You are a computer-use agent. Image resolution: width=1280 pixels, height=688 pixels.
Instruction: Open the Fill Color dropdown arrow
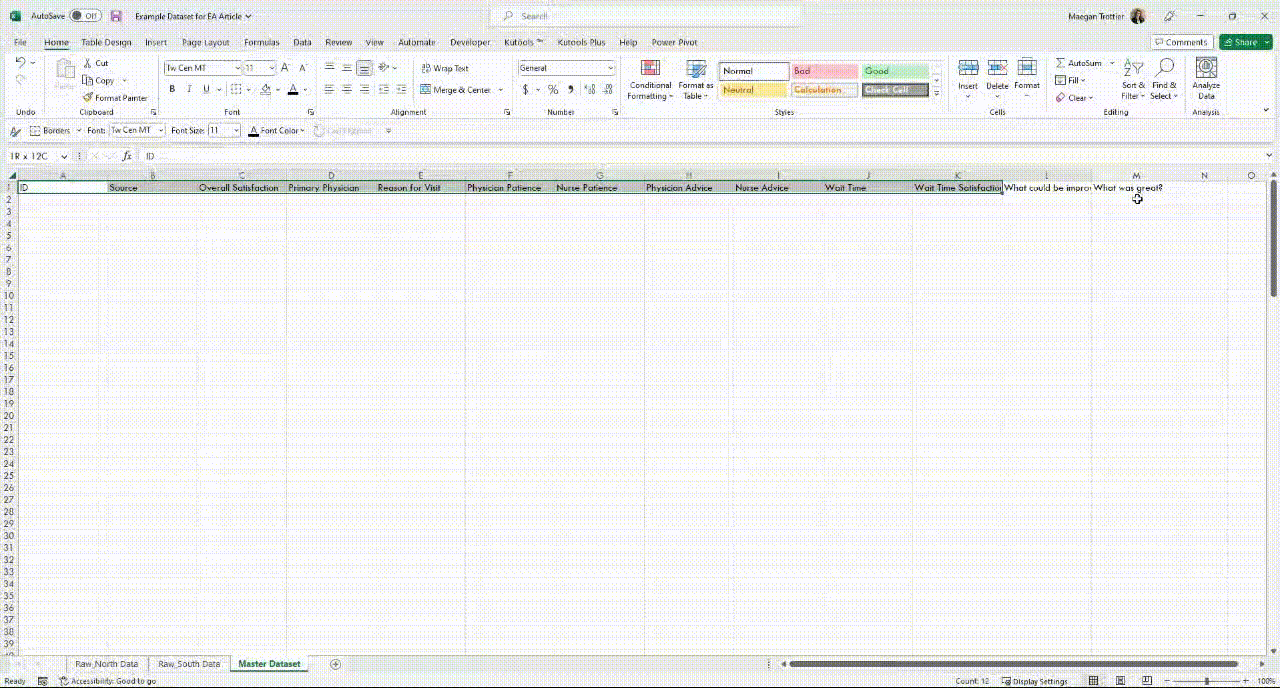[x=277, y=89]
